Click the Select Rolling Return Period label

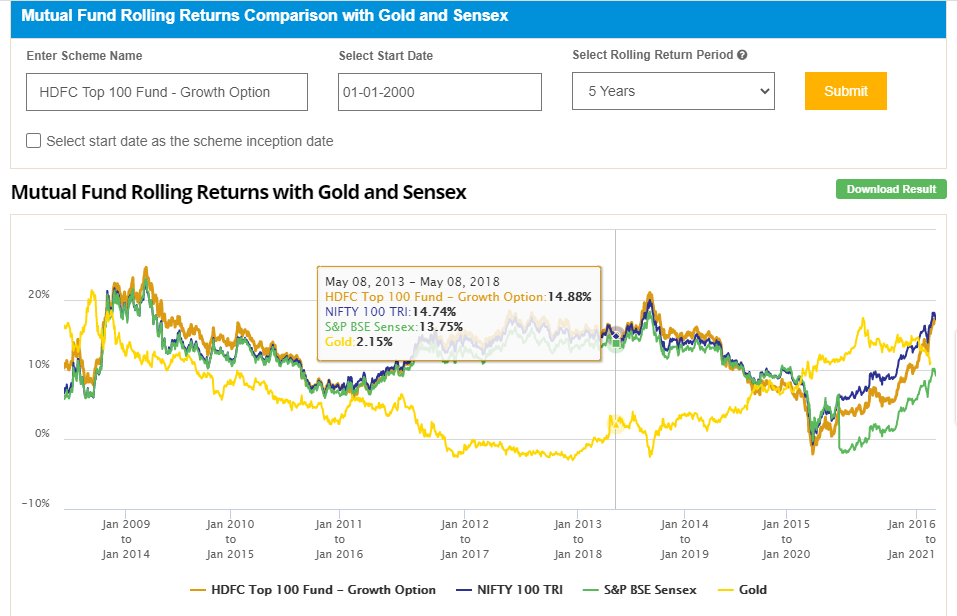[652, 55]
